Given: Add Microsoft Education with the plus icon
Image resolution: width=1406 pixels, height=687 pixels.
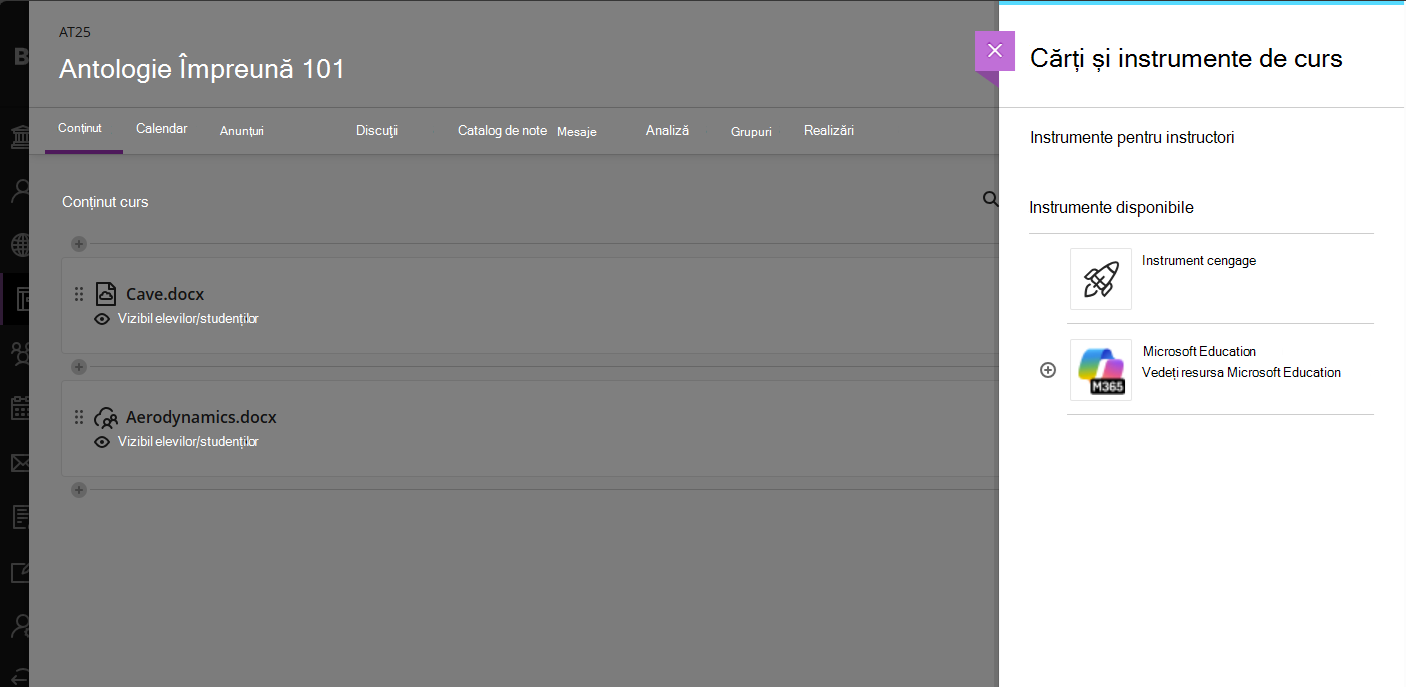Looking at the screenshot, I should pyautogui.click(x=1048, y=370).
